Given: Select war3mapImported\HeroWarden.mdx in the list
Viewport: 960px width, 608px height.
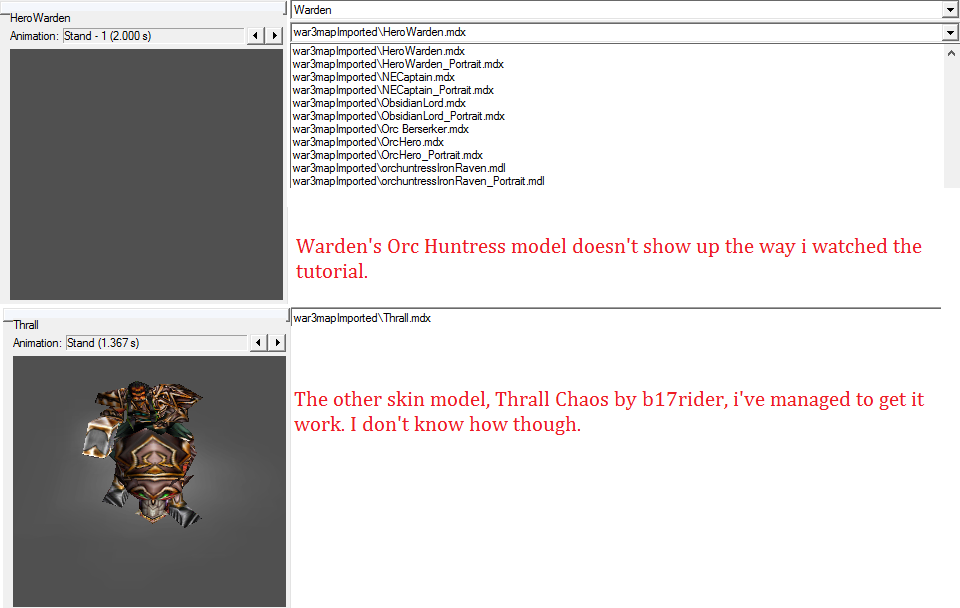Looking at the screenshot, I should [378, 51].
